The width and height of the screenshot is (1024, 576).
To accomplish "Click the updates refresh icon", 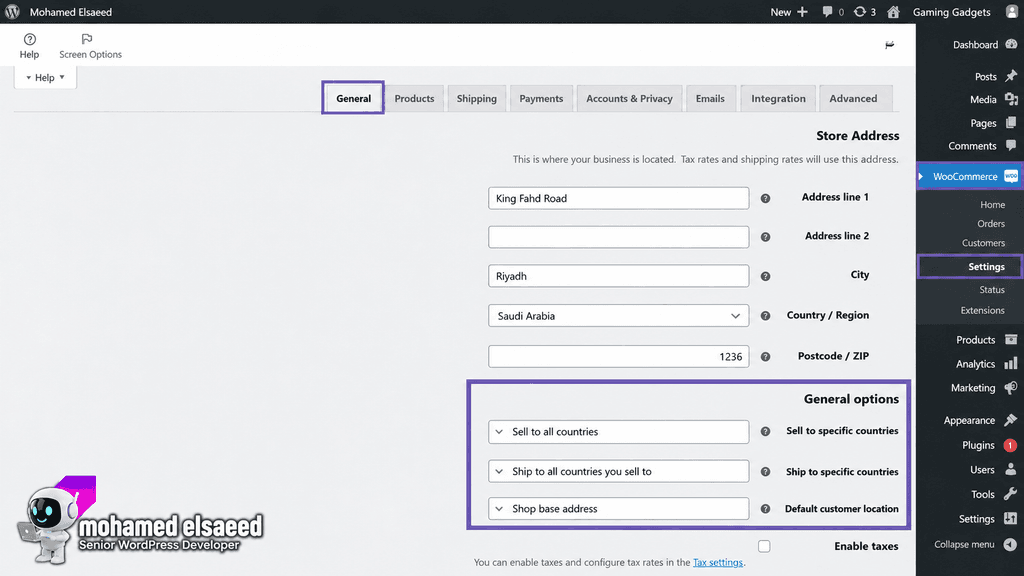I will point(859,12).
